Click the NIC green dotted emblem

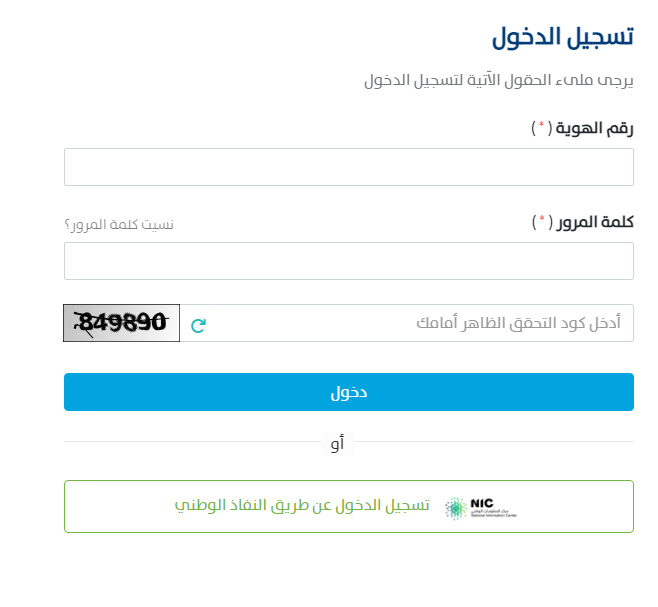click(455, 508)
